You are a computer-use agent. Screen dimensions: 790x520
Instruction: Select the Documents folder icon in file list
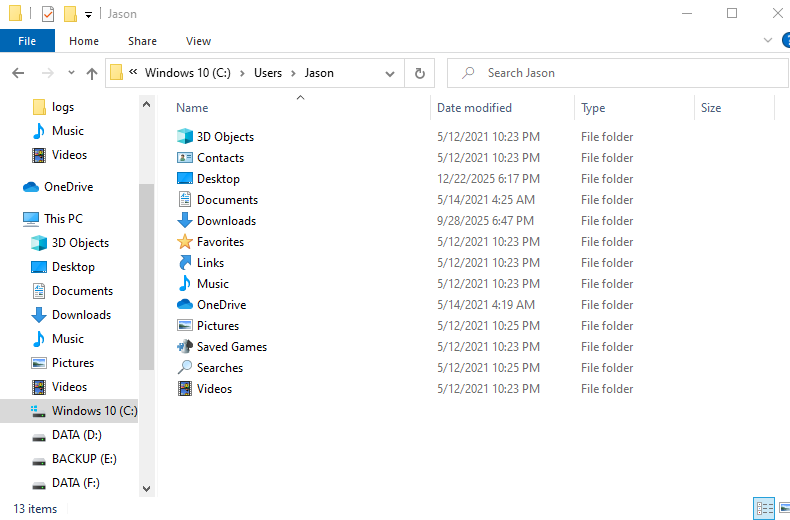click(185, 200)
